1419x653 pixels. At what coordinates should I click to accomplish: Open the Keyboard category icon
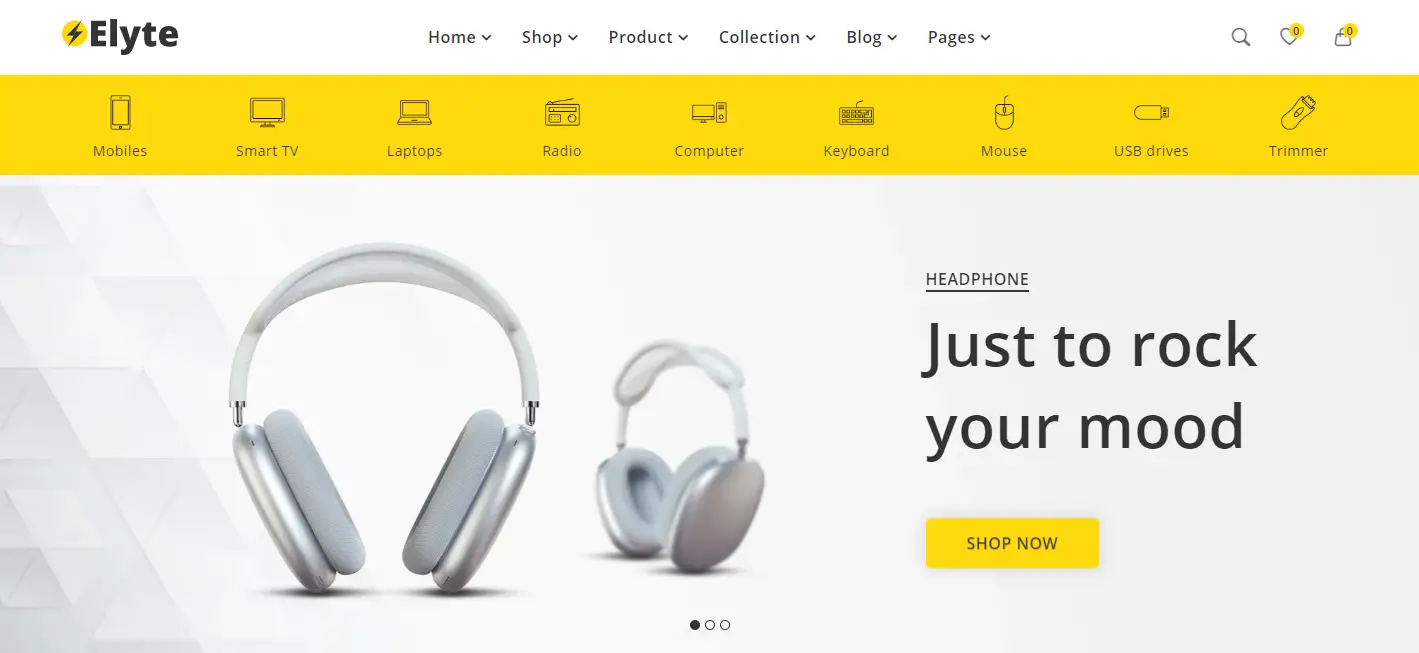tap(856, 114)
